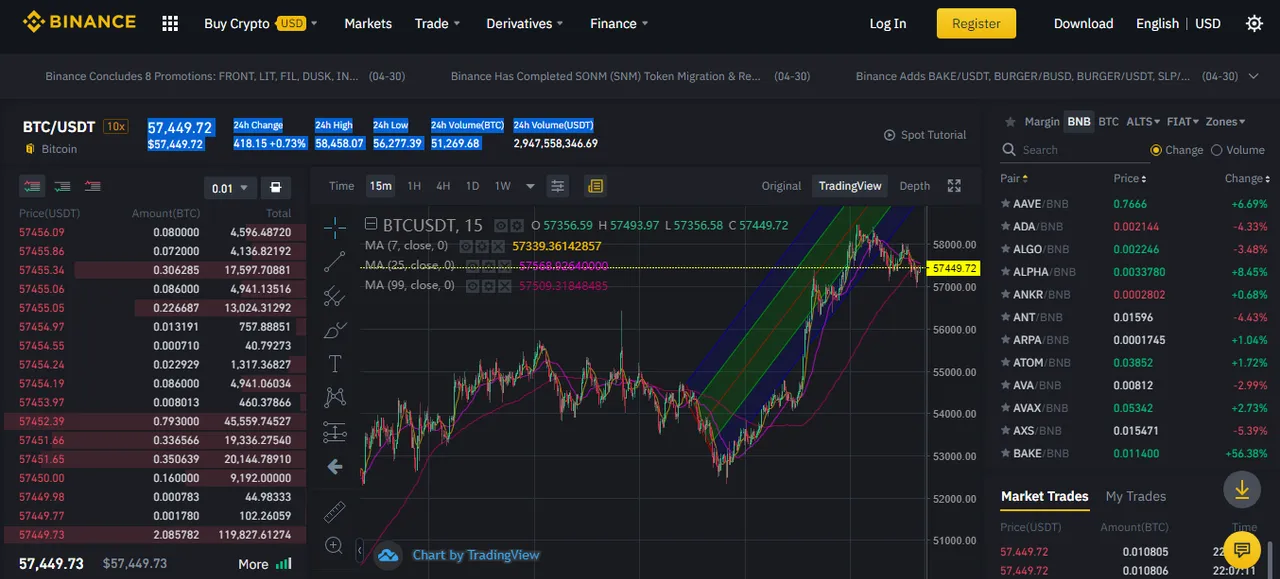
Task: Expand the FIAT market dropdown
Action: 1182,122
